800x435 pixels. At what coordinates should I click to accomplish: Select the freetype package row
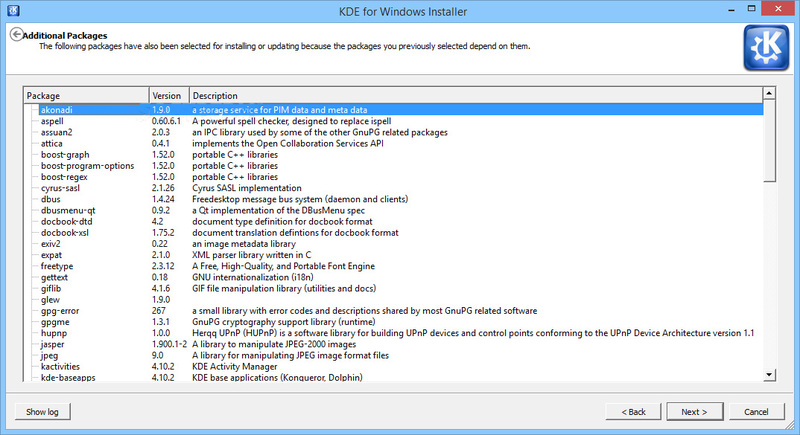[401, 266]
